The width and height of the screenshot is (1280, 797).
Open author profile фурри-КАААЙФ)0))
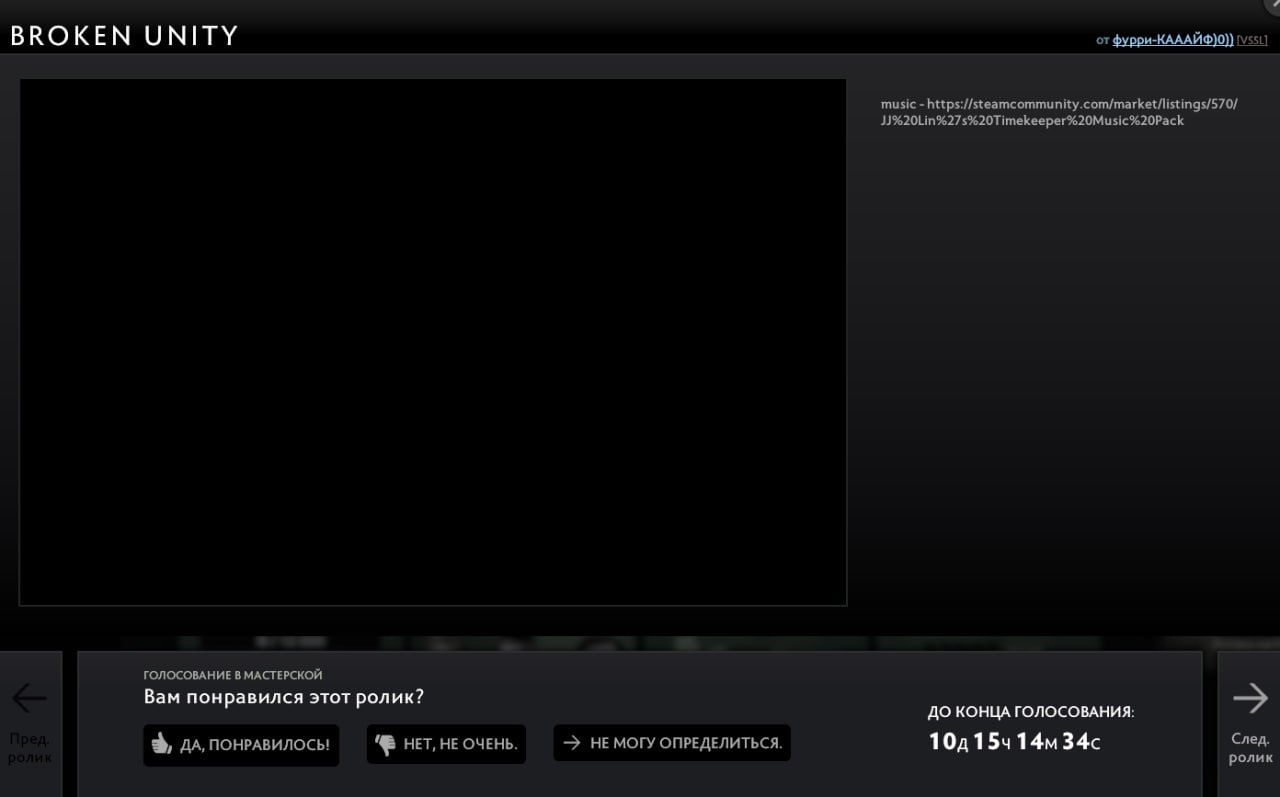coord(1172,40)
